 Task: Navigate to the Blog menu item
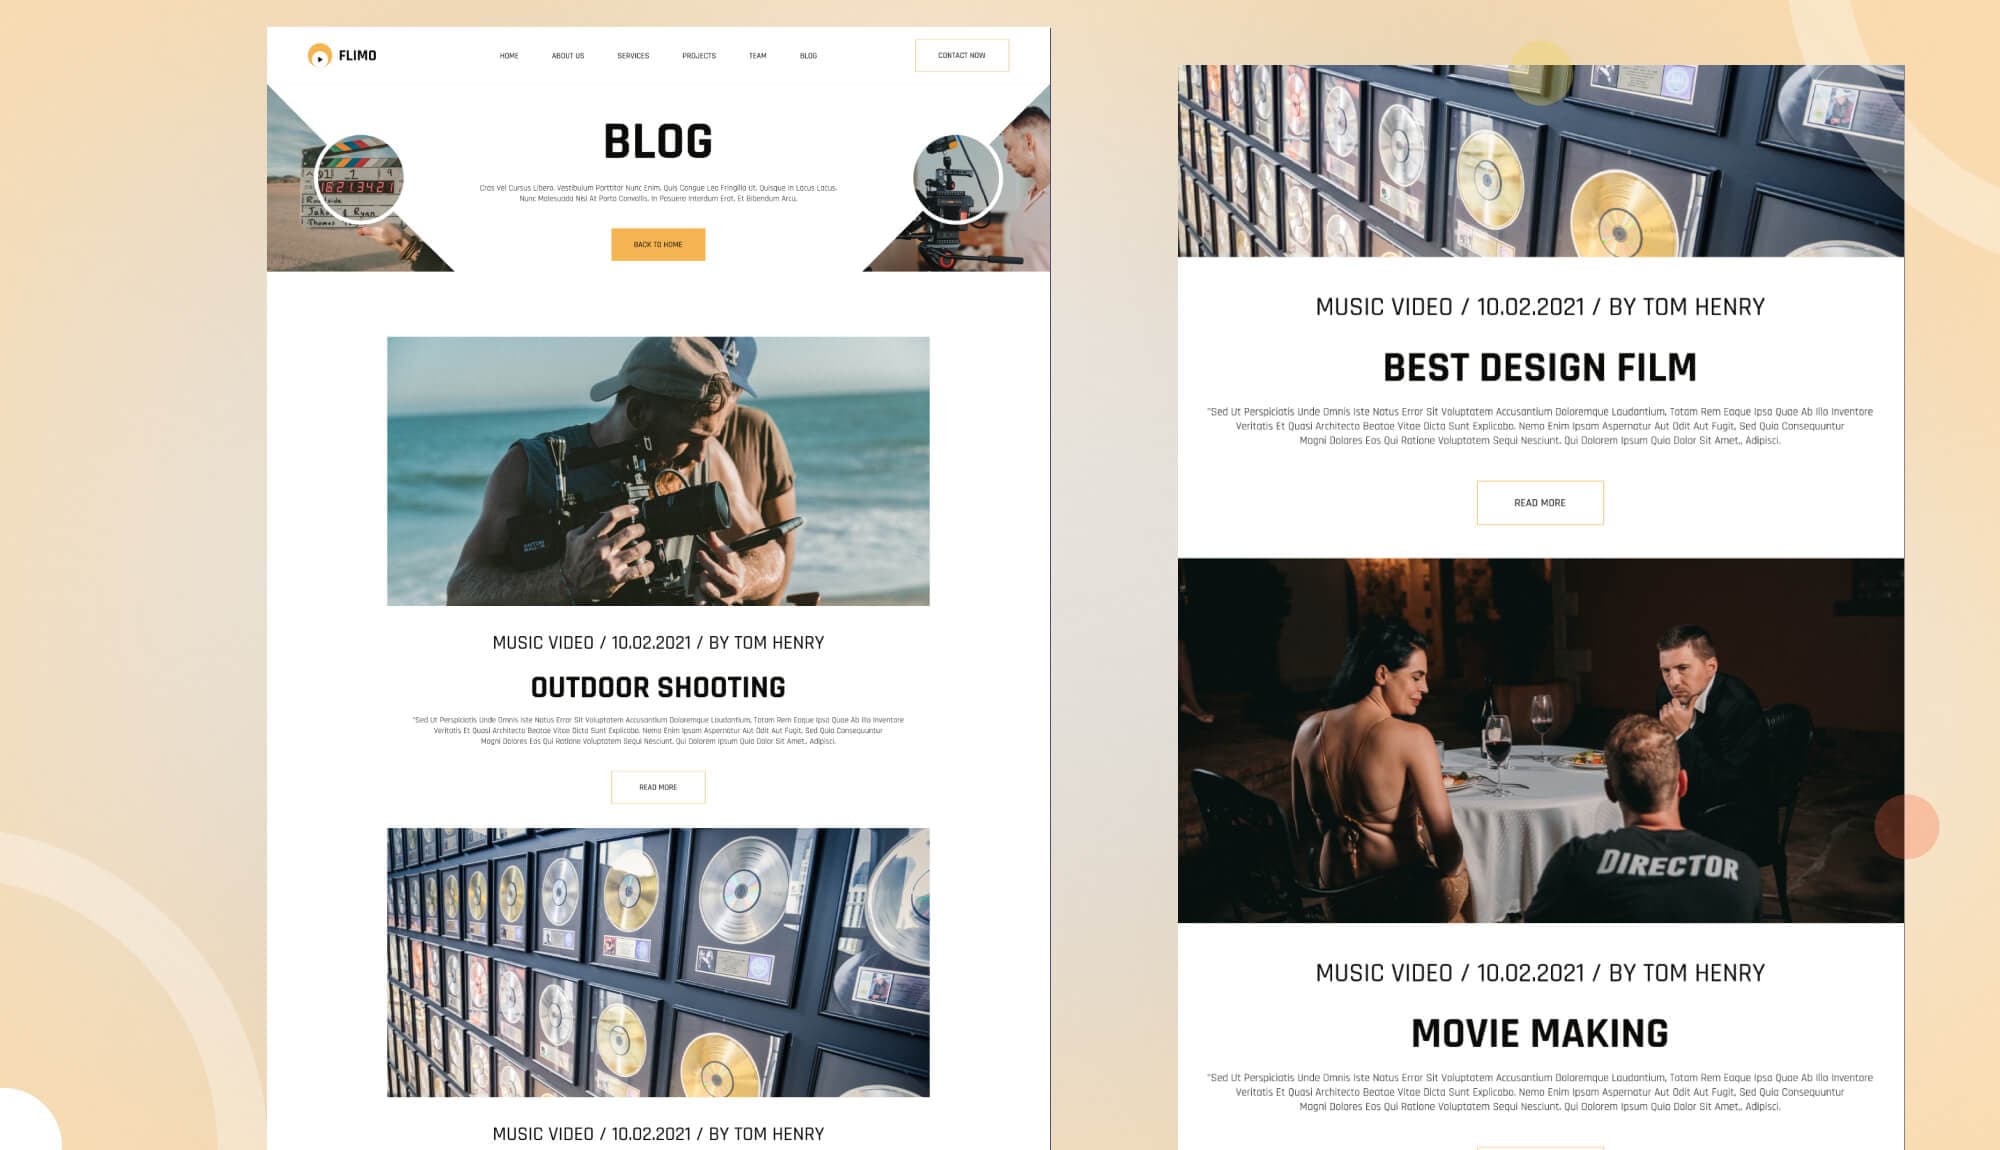[808, 56]
